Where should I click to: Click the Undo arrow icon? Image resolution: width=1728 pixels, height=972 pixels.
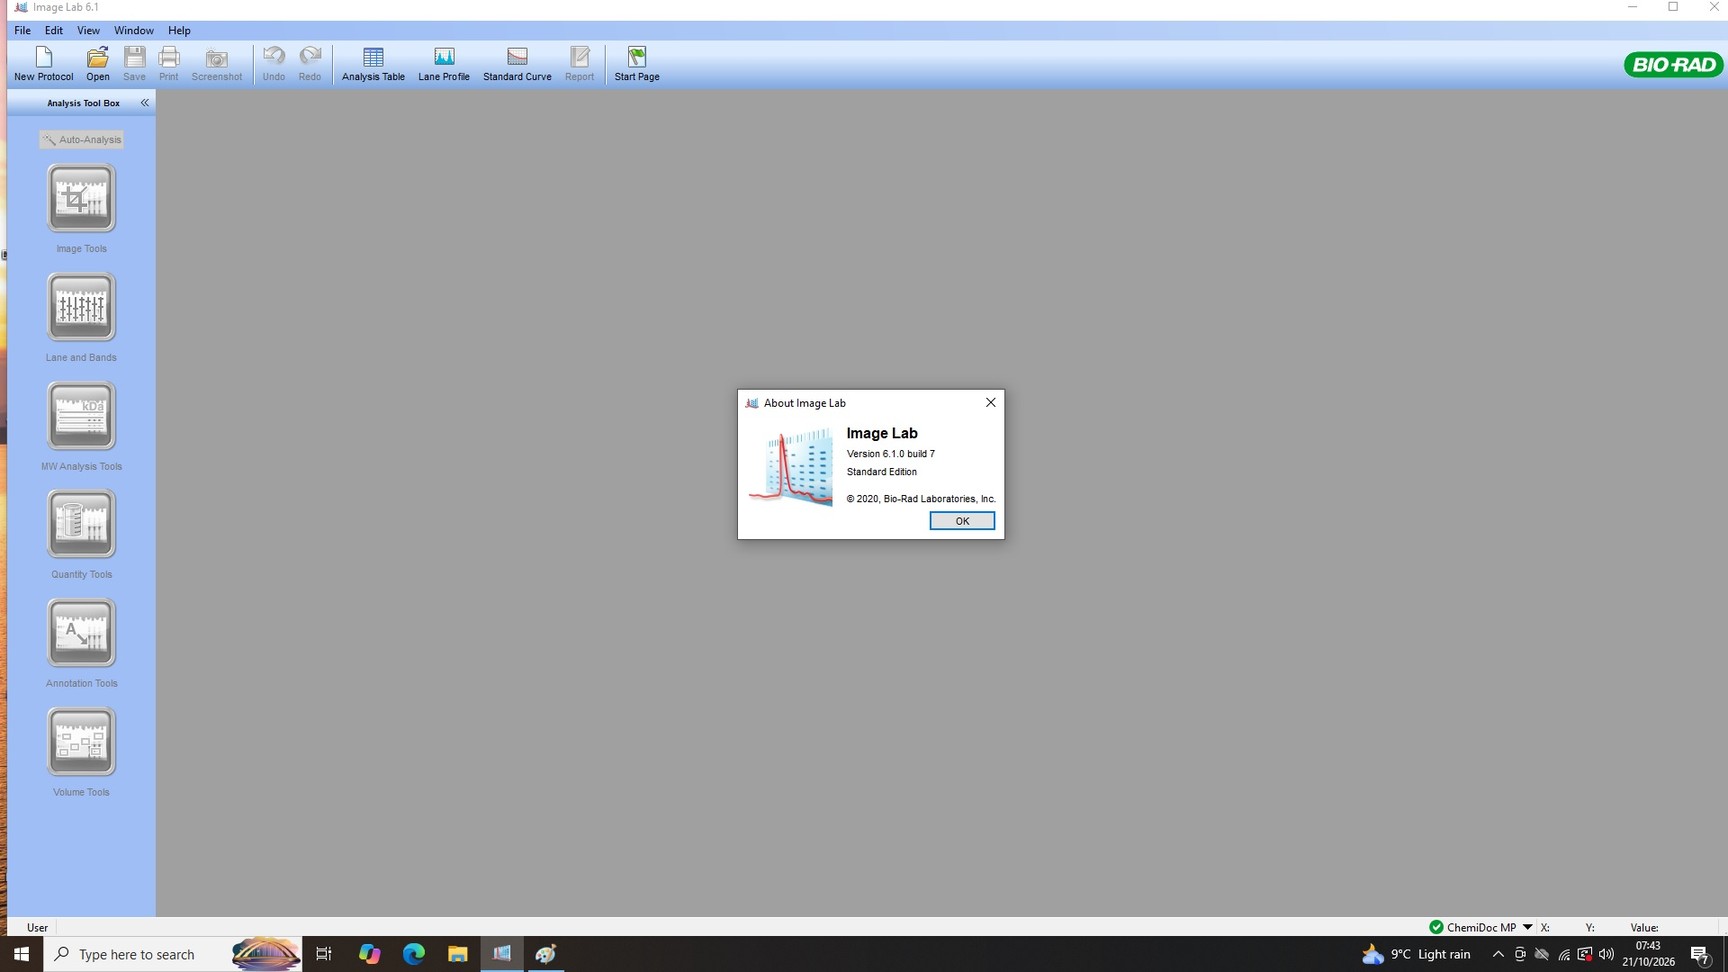274,64
